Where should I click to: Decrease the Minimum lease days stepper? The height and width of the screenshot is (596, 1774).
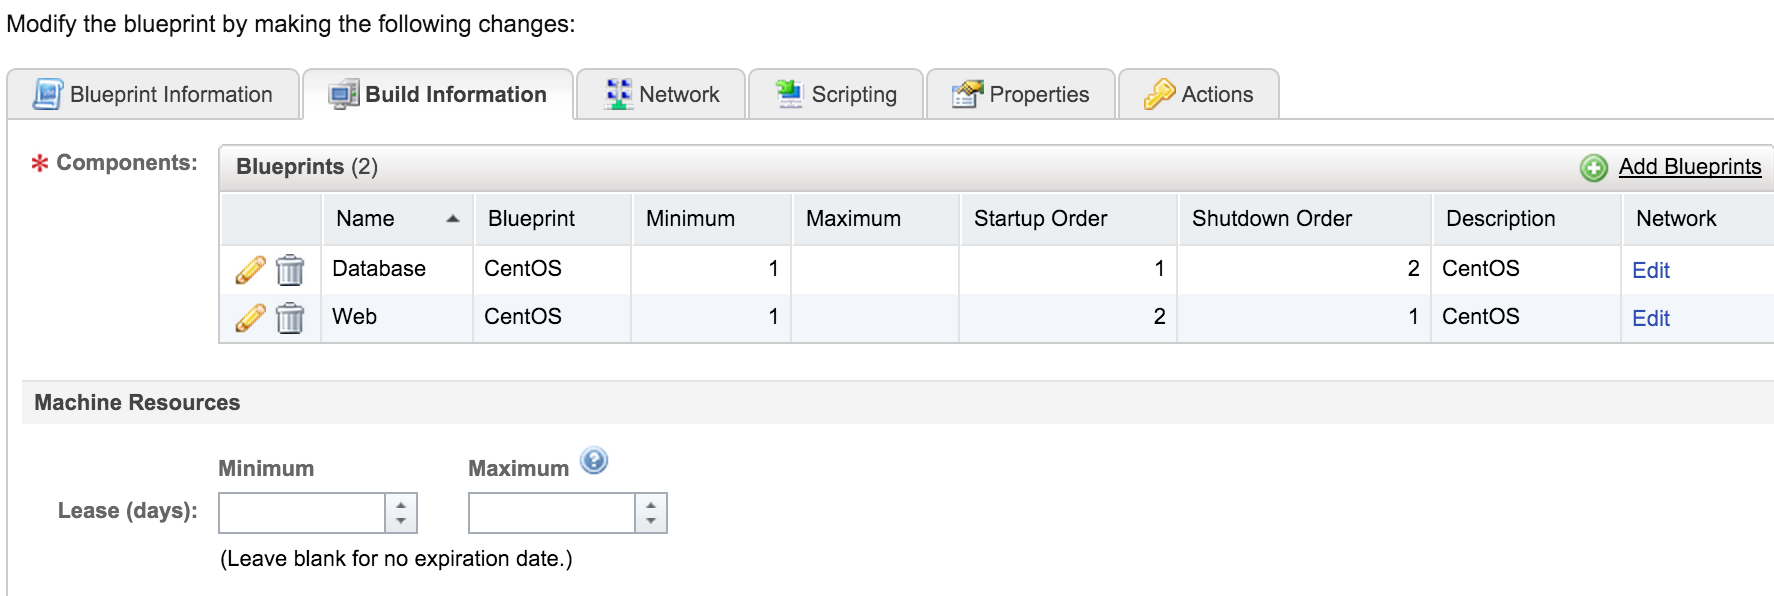pyautogui.click(x=401, y=522)
